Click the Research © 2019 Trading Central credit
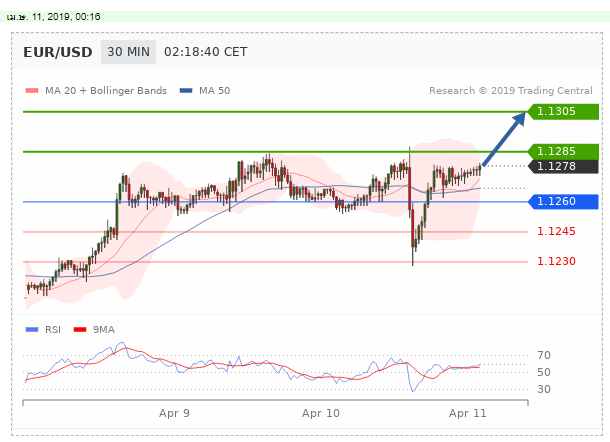The width and height of the screenshot is (610, 442). coord(511,91)
